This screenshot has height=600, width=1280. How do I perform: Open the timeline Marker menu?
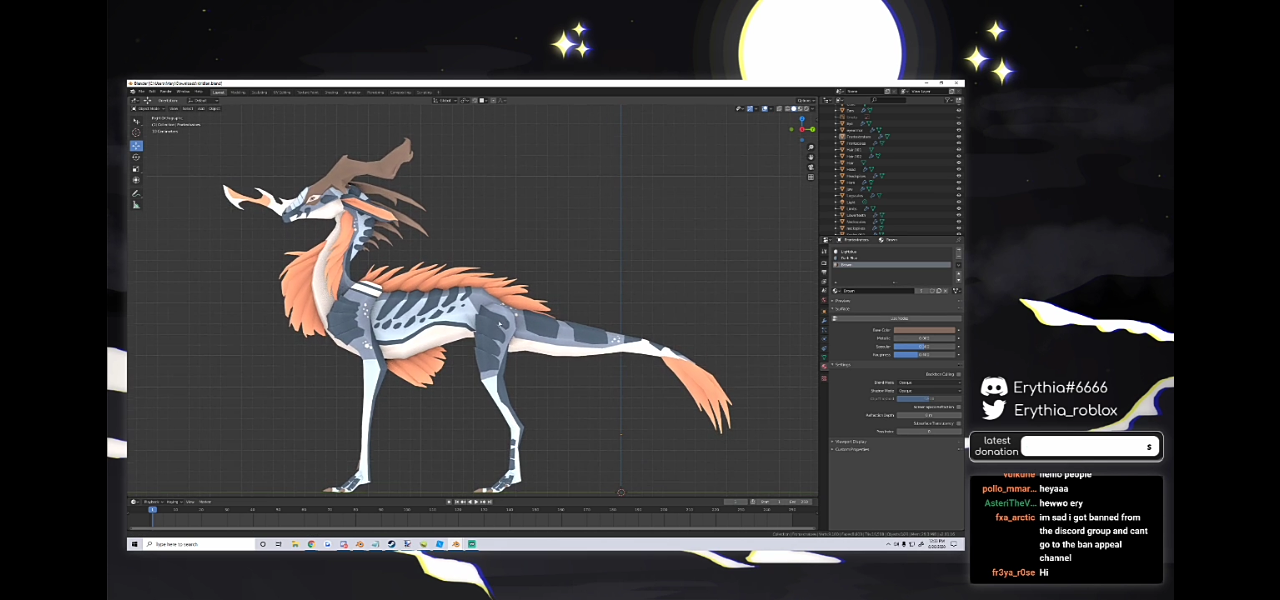pyautogui.click(x=205, y=502)
